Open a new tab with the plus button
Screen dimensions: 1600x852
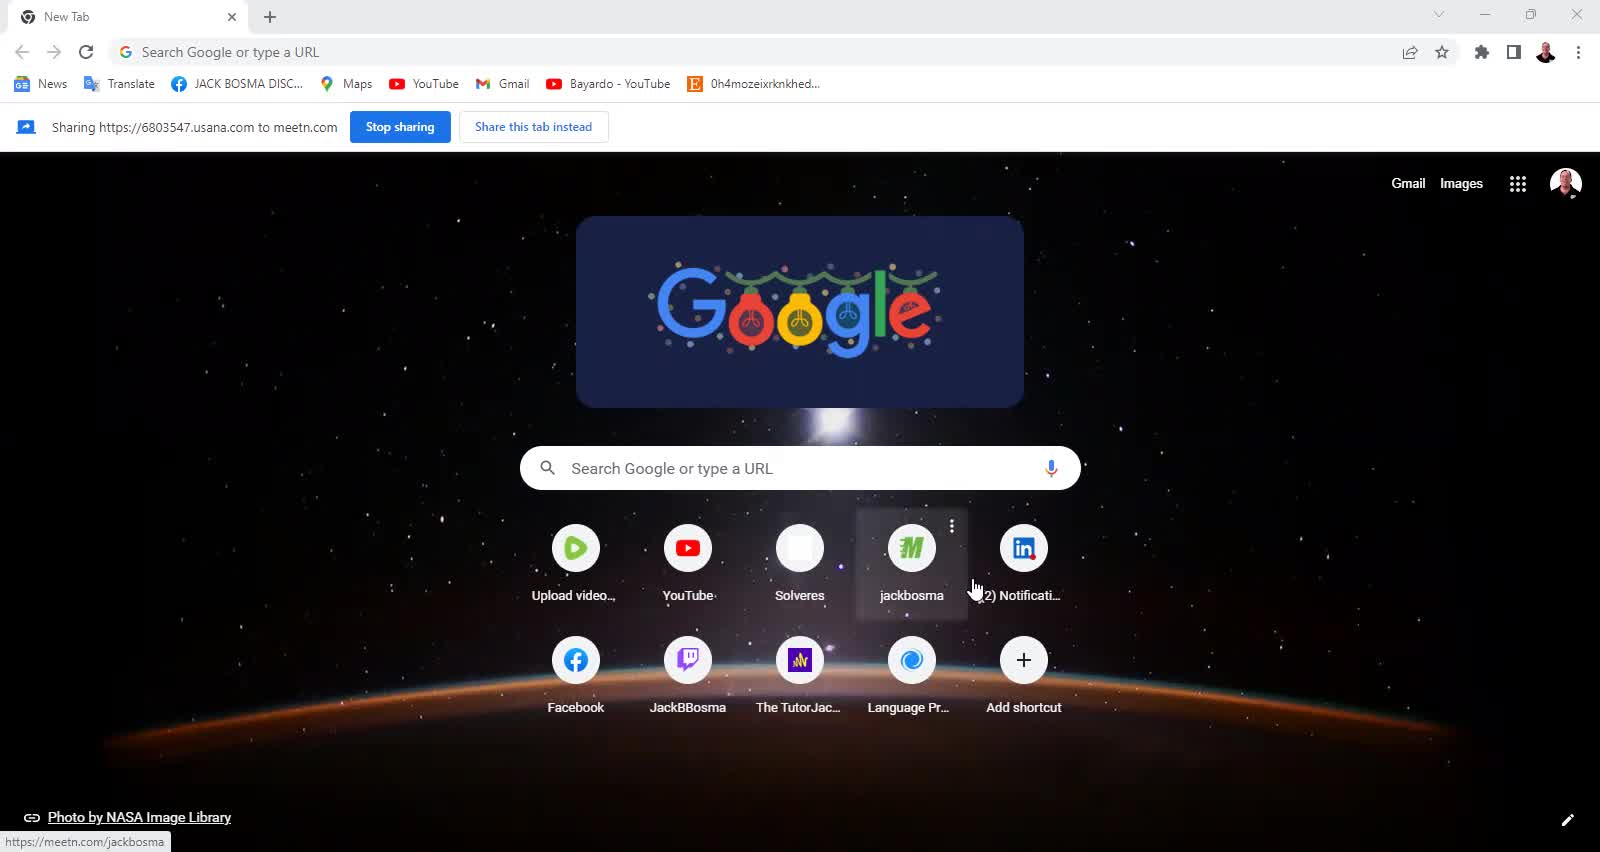[x=270, y=17]
